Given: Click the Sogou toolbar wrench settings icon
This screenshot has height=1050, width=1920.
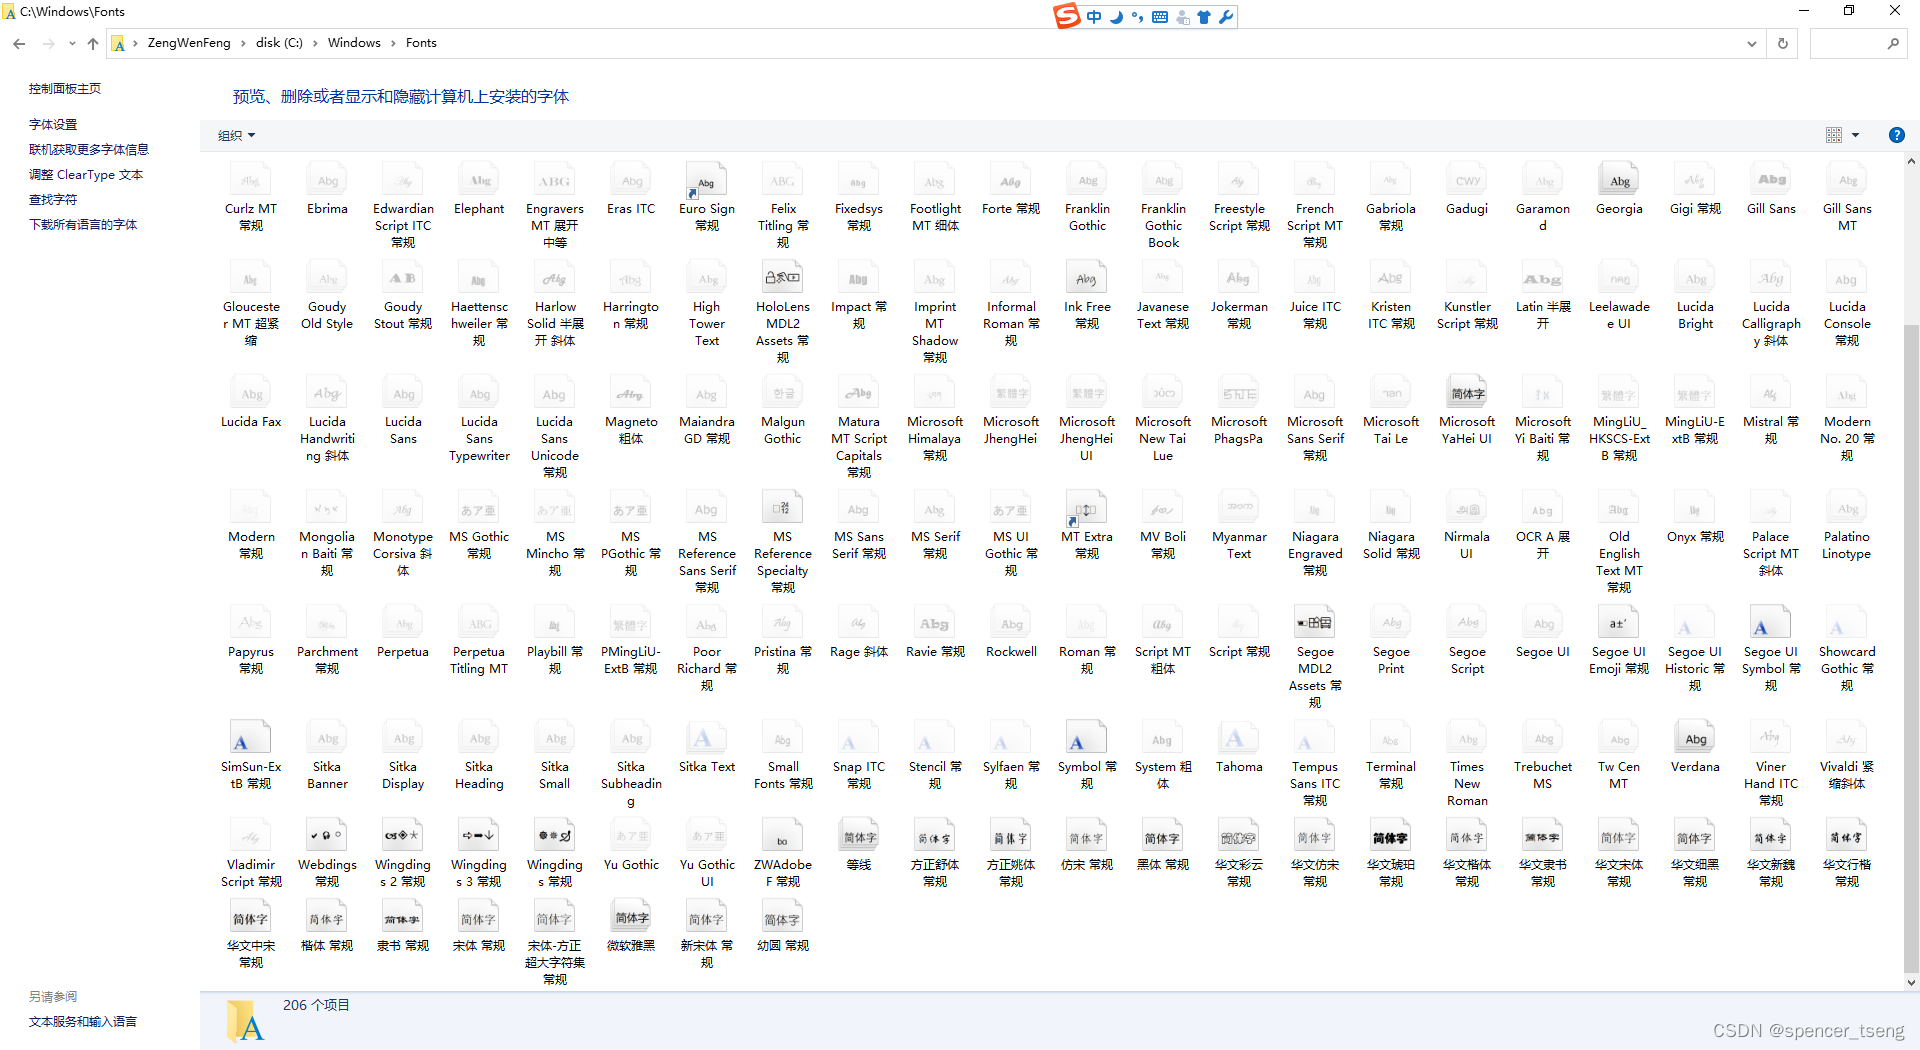Looking at the screenshot, I should (x=1226, y=17).
